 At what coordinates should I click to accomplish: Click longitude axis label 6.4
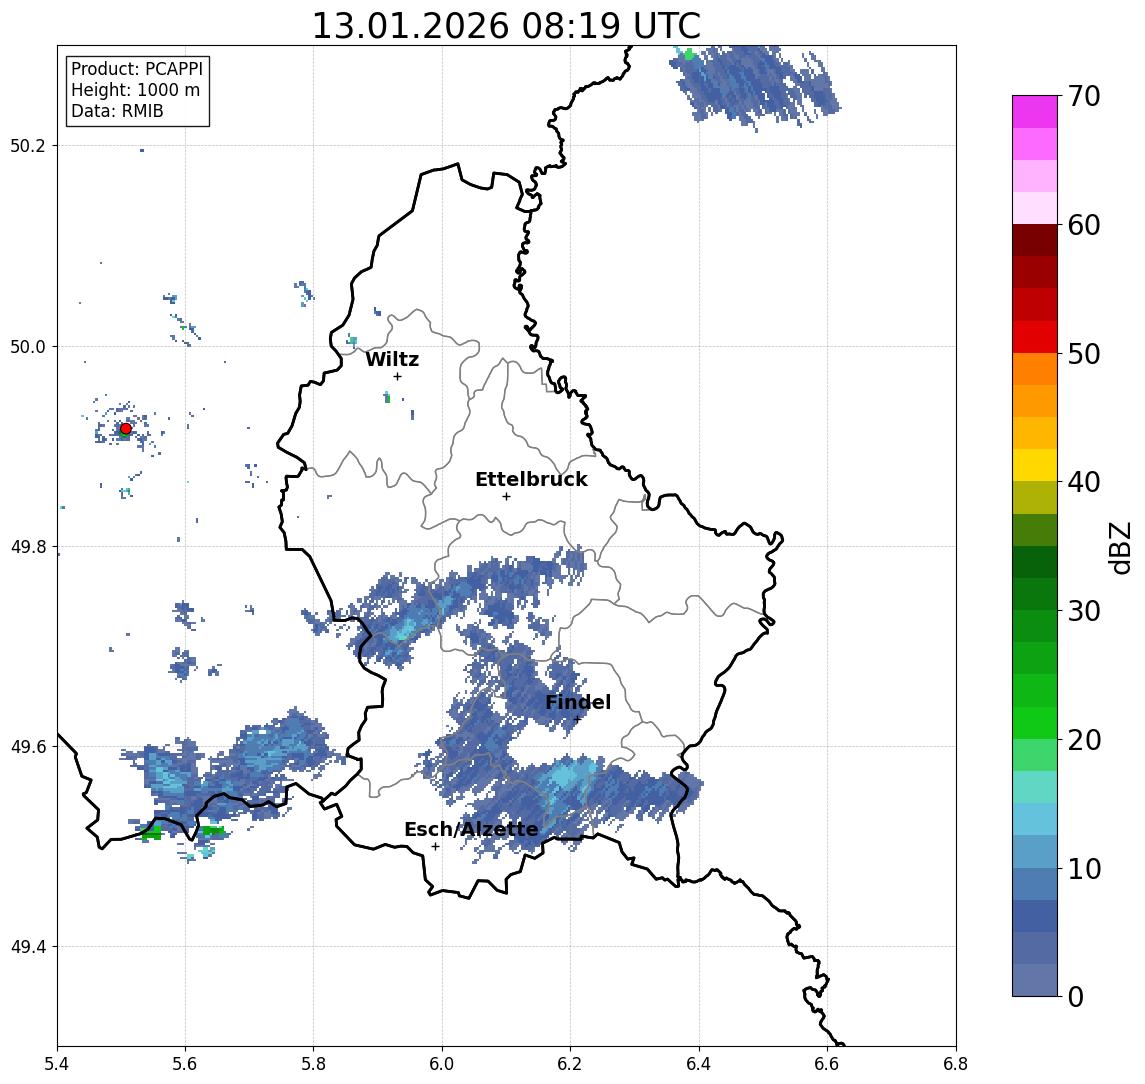[x=700, y=1063]
